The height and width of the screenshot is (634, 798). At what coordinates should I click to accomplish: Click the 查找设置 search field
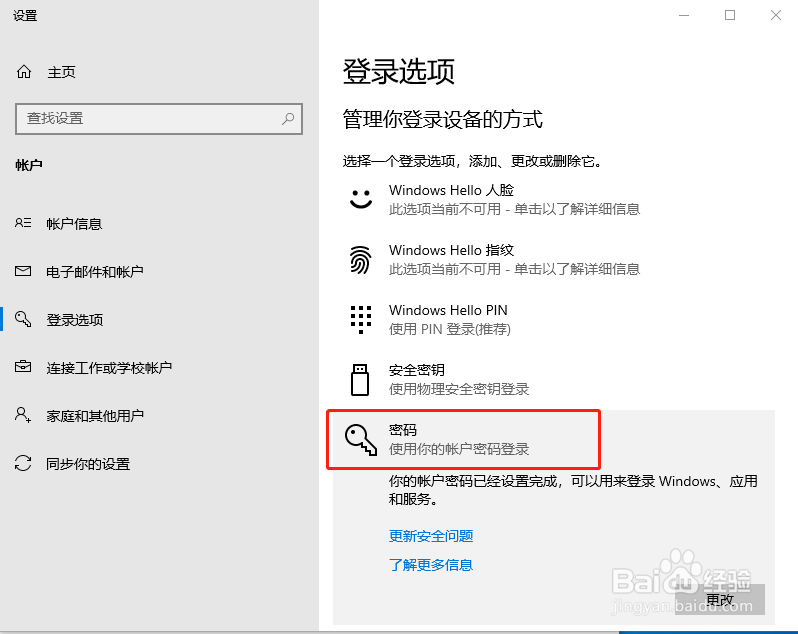(x=159, y=119)
